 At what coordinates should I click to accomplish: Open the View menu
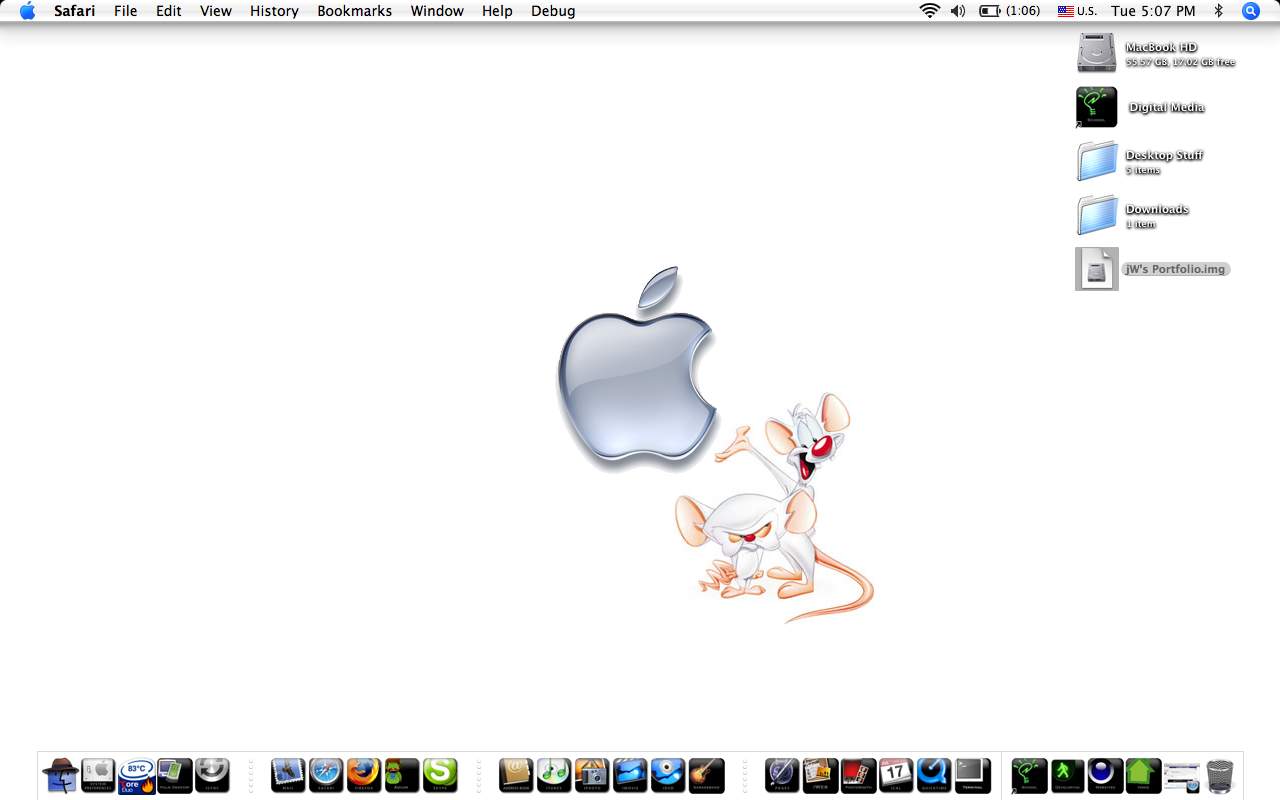[216, 11]
